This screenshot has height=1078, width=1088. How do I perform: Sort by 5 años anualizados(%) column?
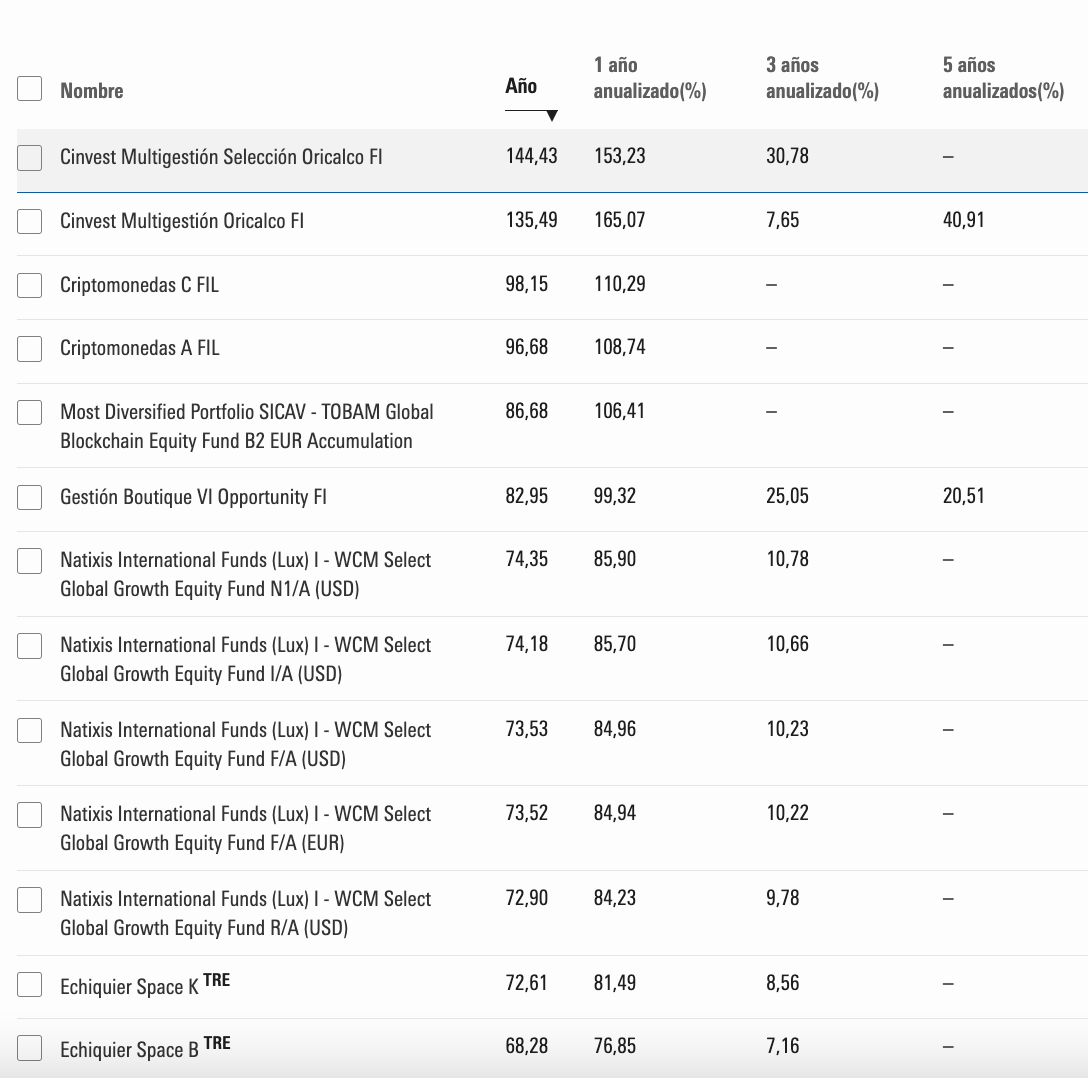coord(1003,78)
